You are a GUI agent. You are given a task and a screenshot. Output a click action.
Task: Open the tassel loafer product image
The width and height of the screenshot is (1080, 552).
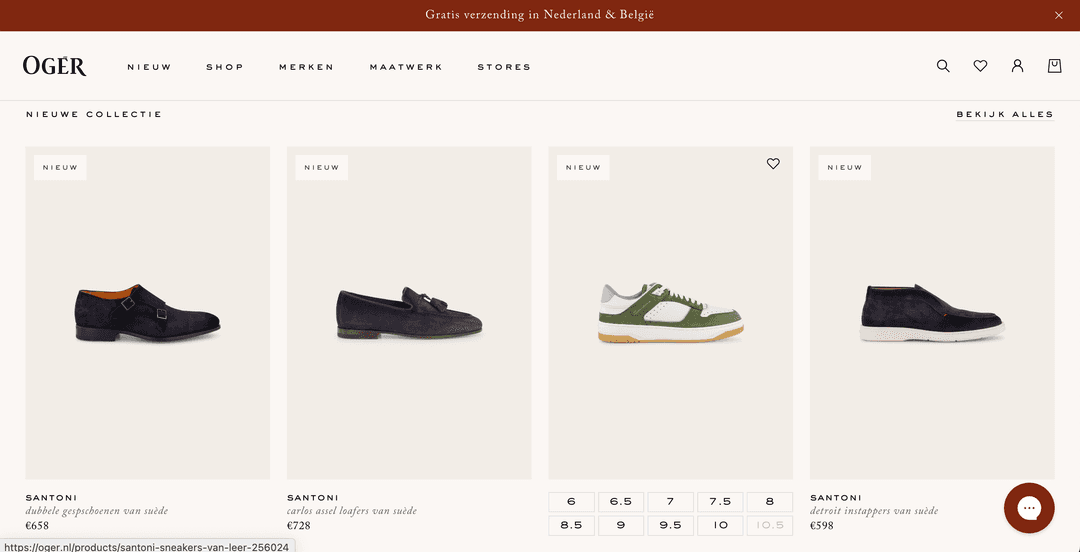click(409, 313)
